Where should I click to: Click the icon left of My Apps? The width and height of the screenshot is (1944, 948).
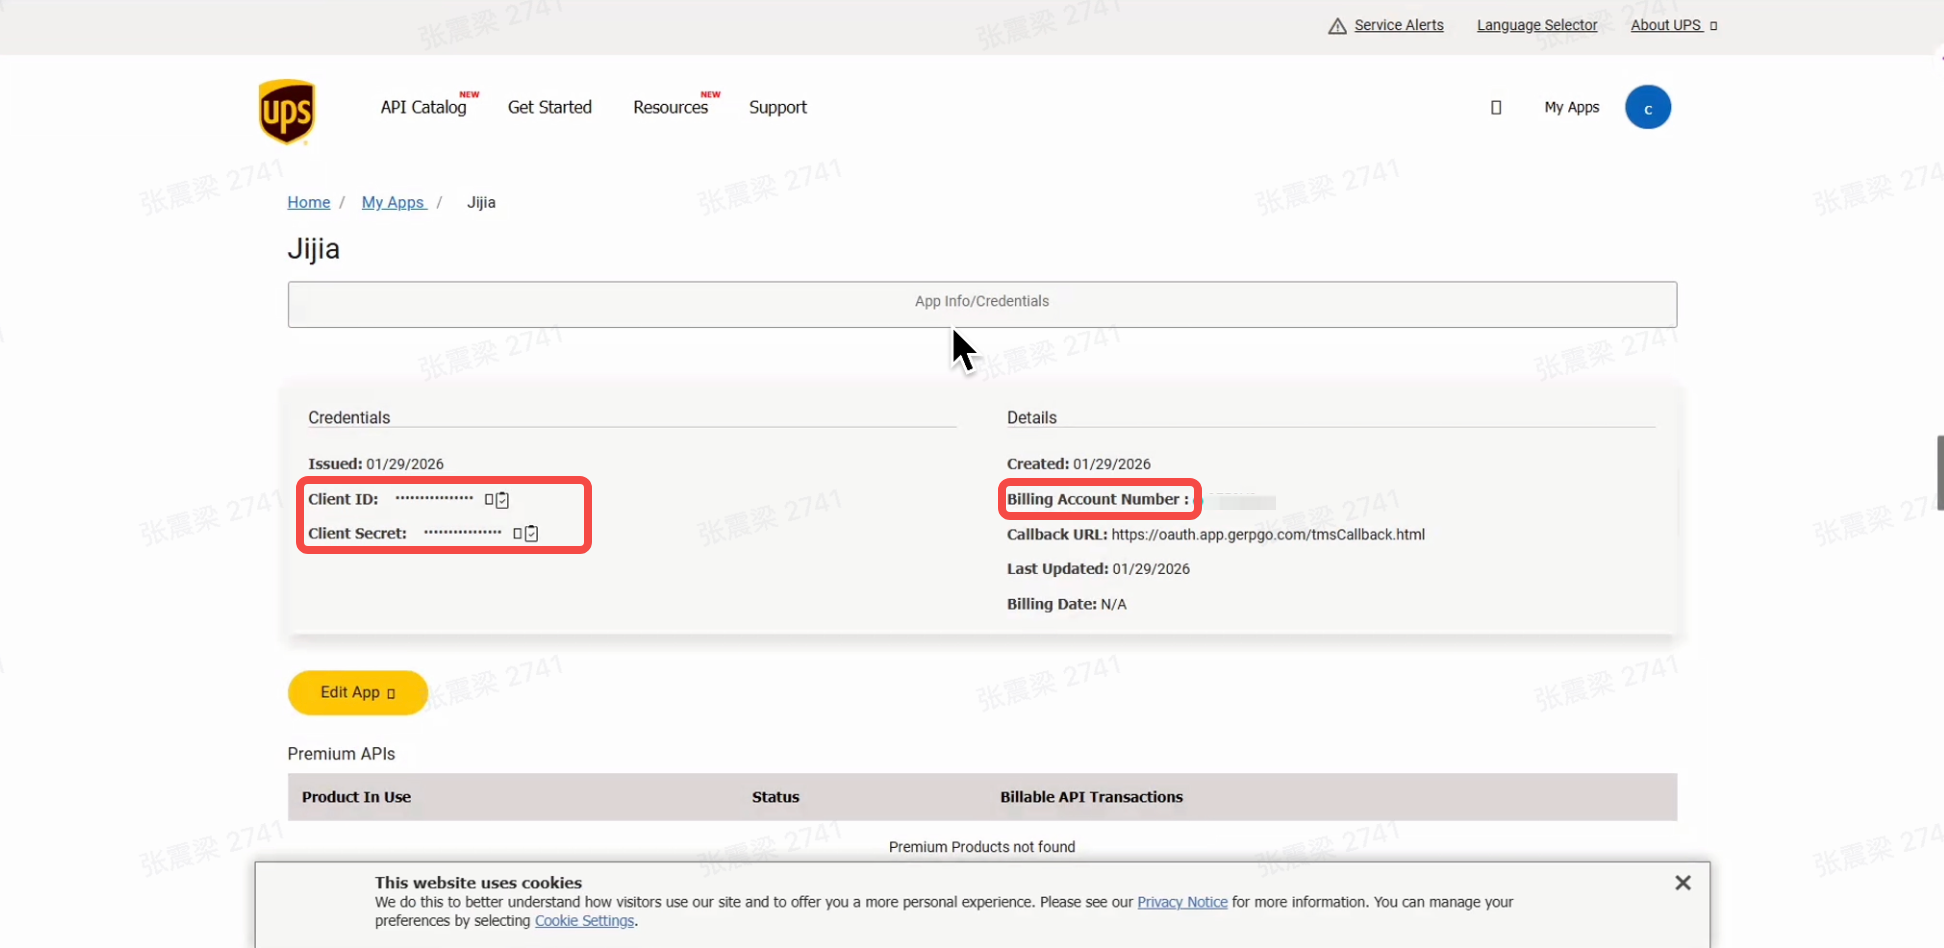pos(1496,108)
